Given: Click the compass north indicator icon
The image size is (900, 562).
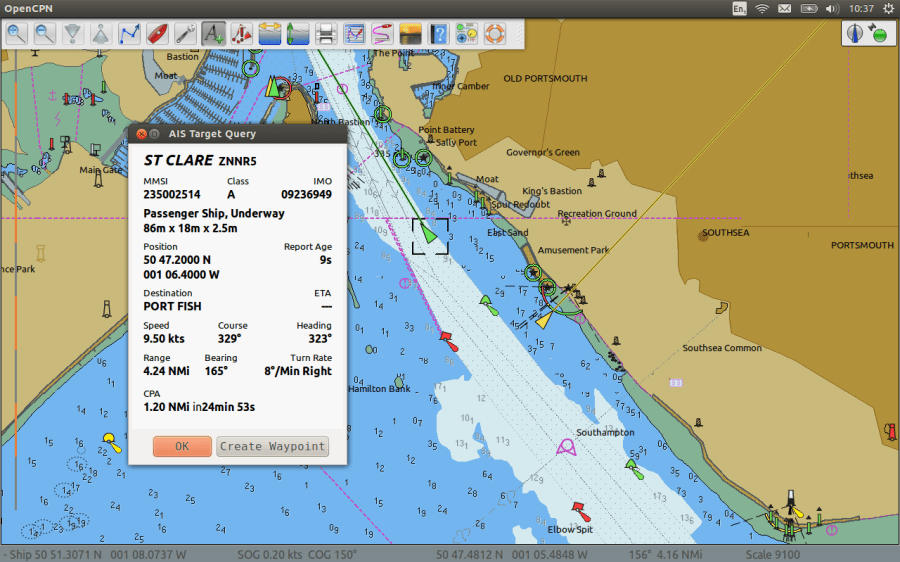Looking at the screenshot, I should [856, 33].
